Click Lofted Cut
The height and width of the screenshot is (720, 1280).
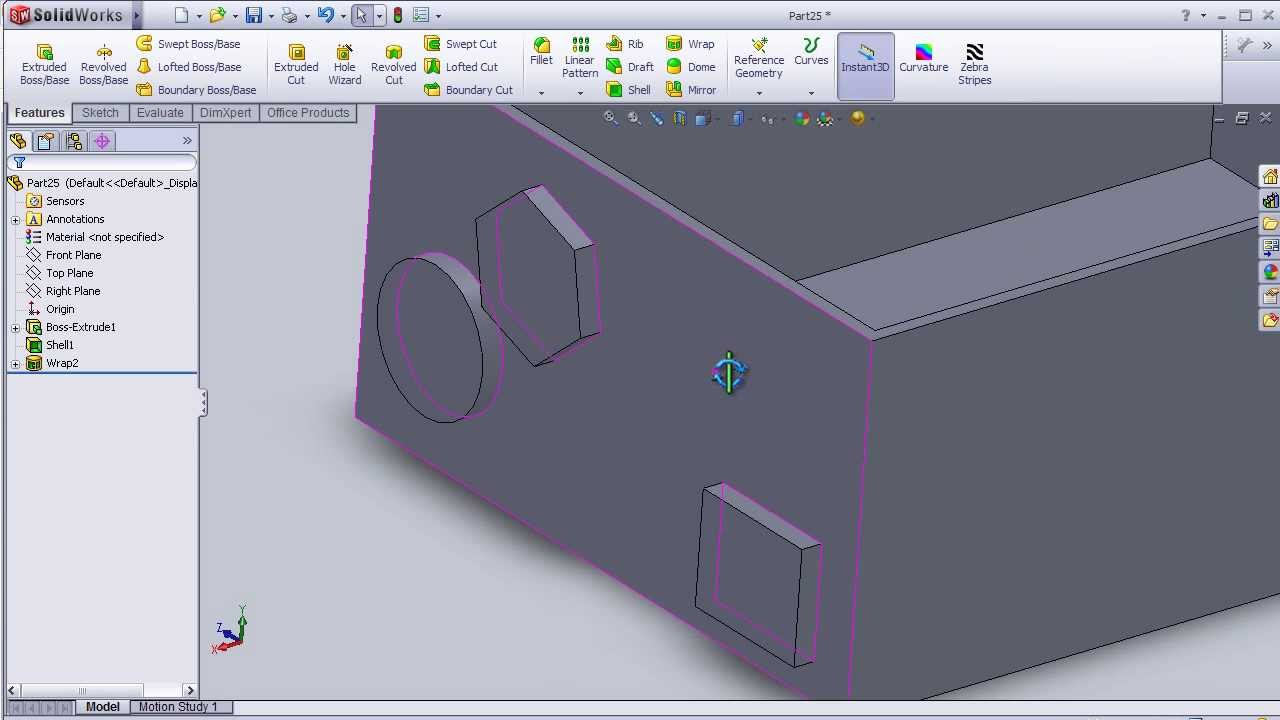460,67
